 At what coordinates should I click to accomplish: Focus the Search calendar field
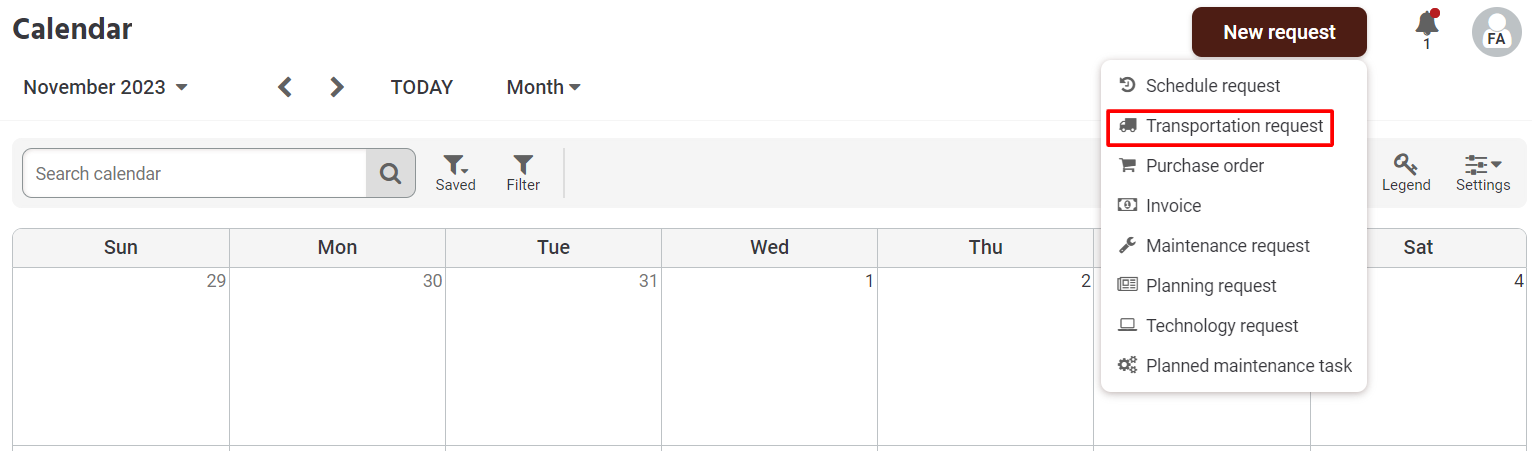(195, 174)
